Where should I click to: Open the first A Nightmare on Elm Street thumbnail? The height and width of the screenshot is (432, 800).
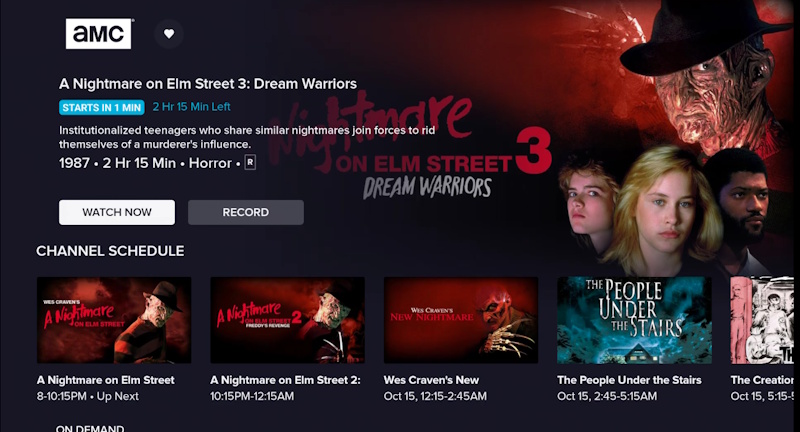point(114,320)
